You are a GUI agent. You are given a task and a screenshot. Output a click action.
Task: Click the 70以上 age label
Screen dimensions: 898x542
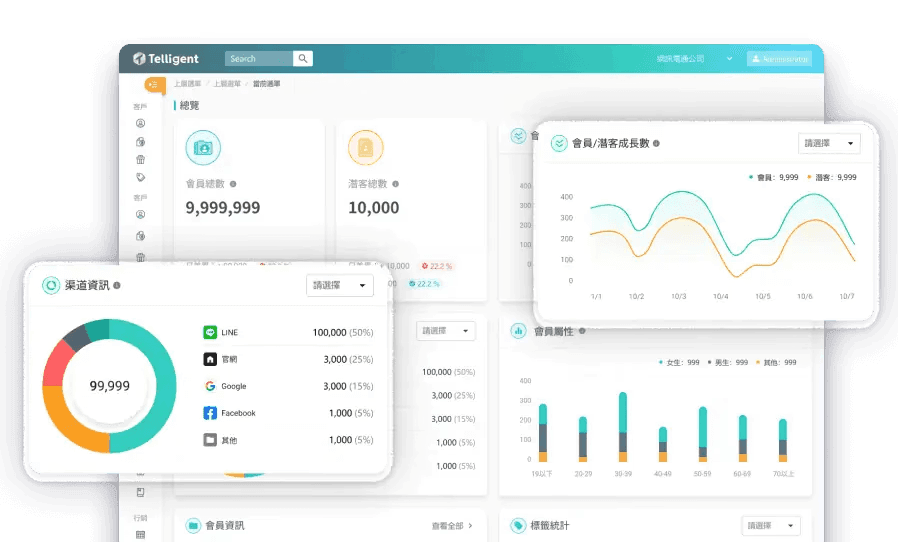[x=783, y=474]
